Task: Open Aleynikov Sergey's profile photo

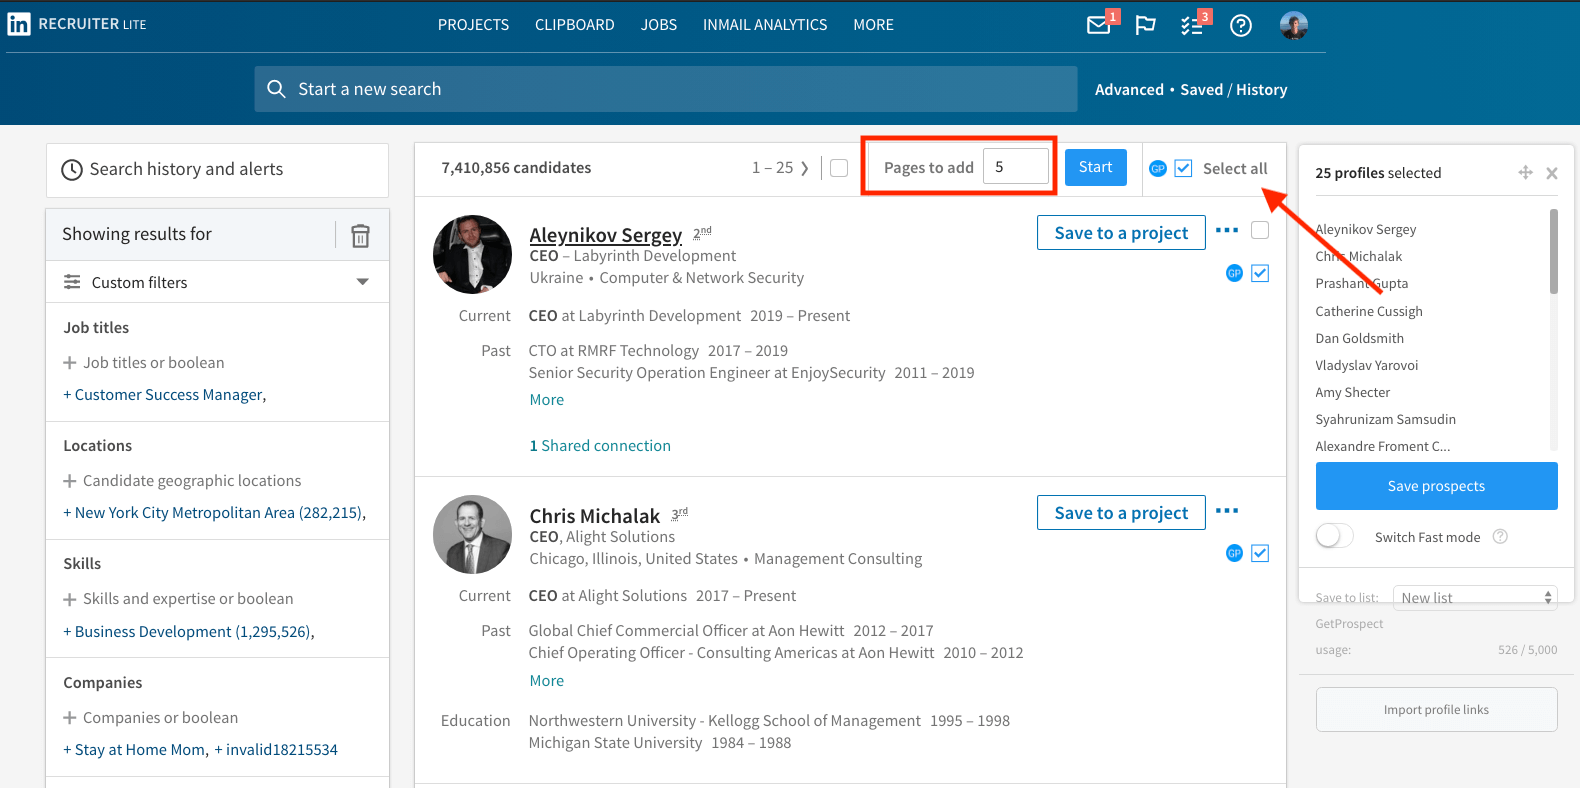Action: pos(472,254)
